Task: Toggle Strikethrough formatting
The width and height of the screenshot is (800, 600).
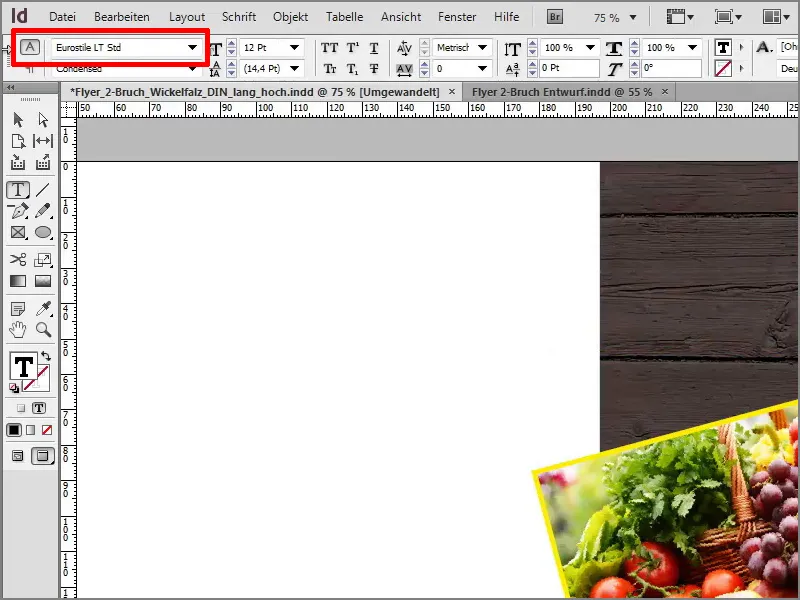Action: 374,68
